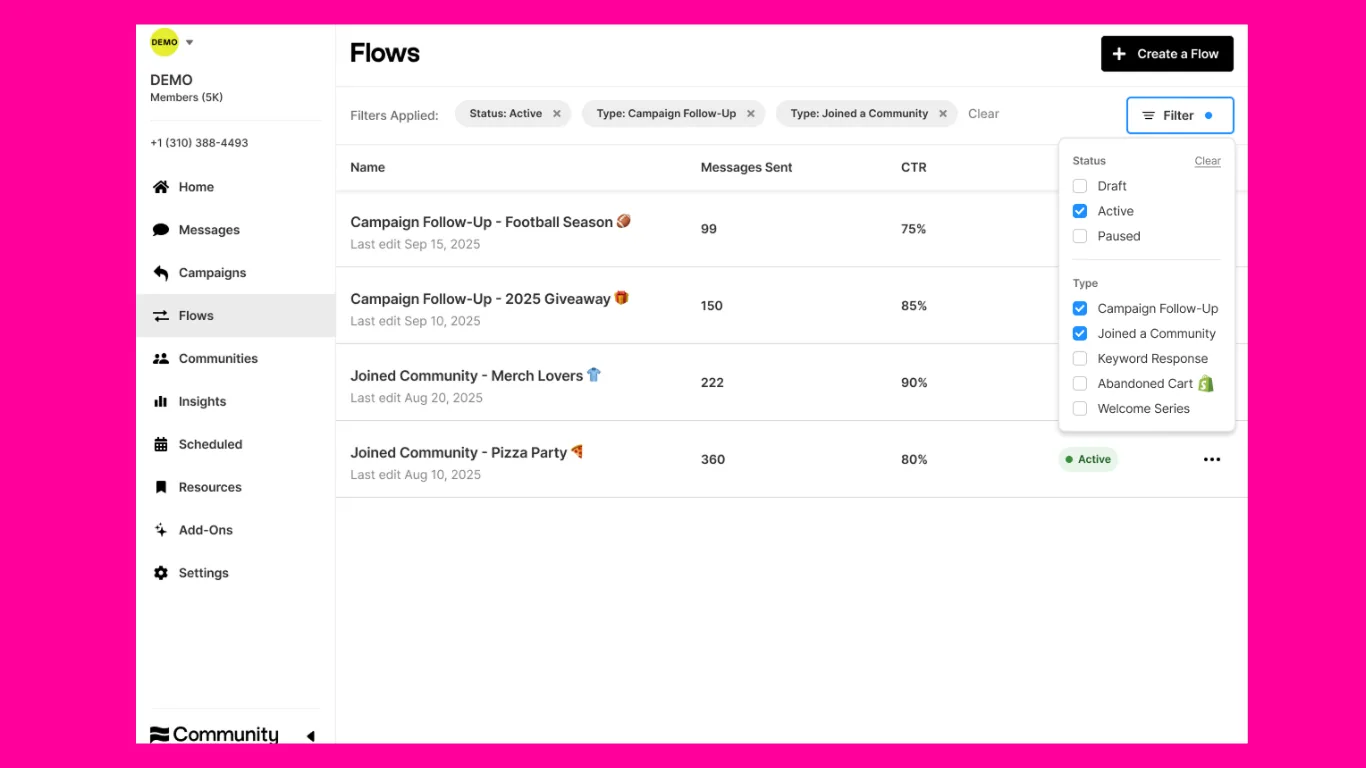Uncheck the Active status checkbox
This screenshot has width=1366, height=768.
tap(1080, 211)
